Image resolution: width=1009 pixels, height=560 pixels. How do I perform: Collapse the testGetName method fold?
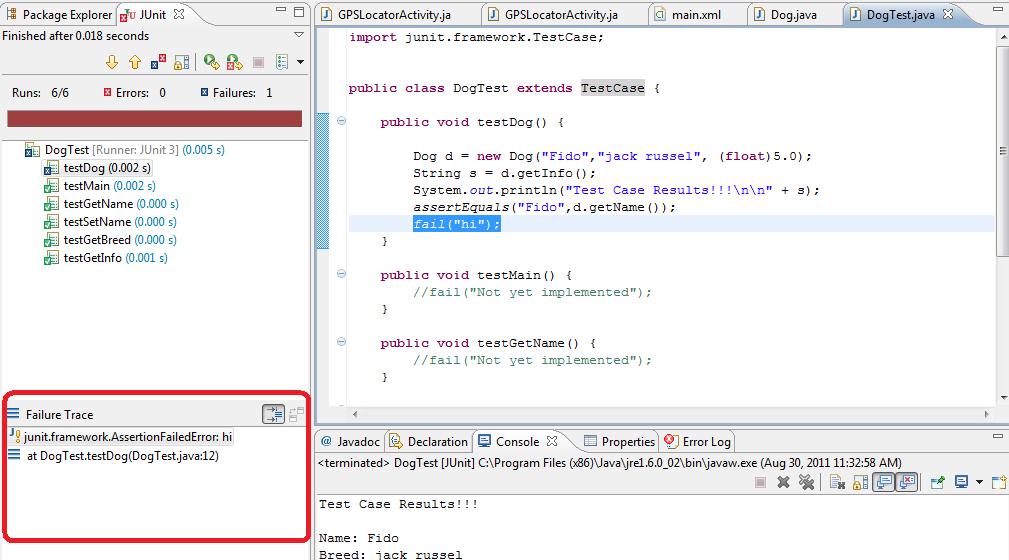click(341, 342)
